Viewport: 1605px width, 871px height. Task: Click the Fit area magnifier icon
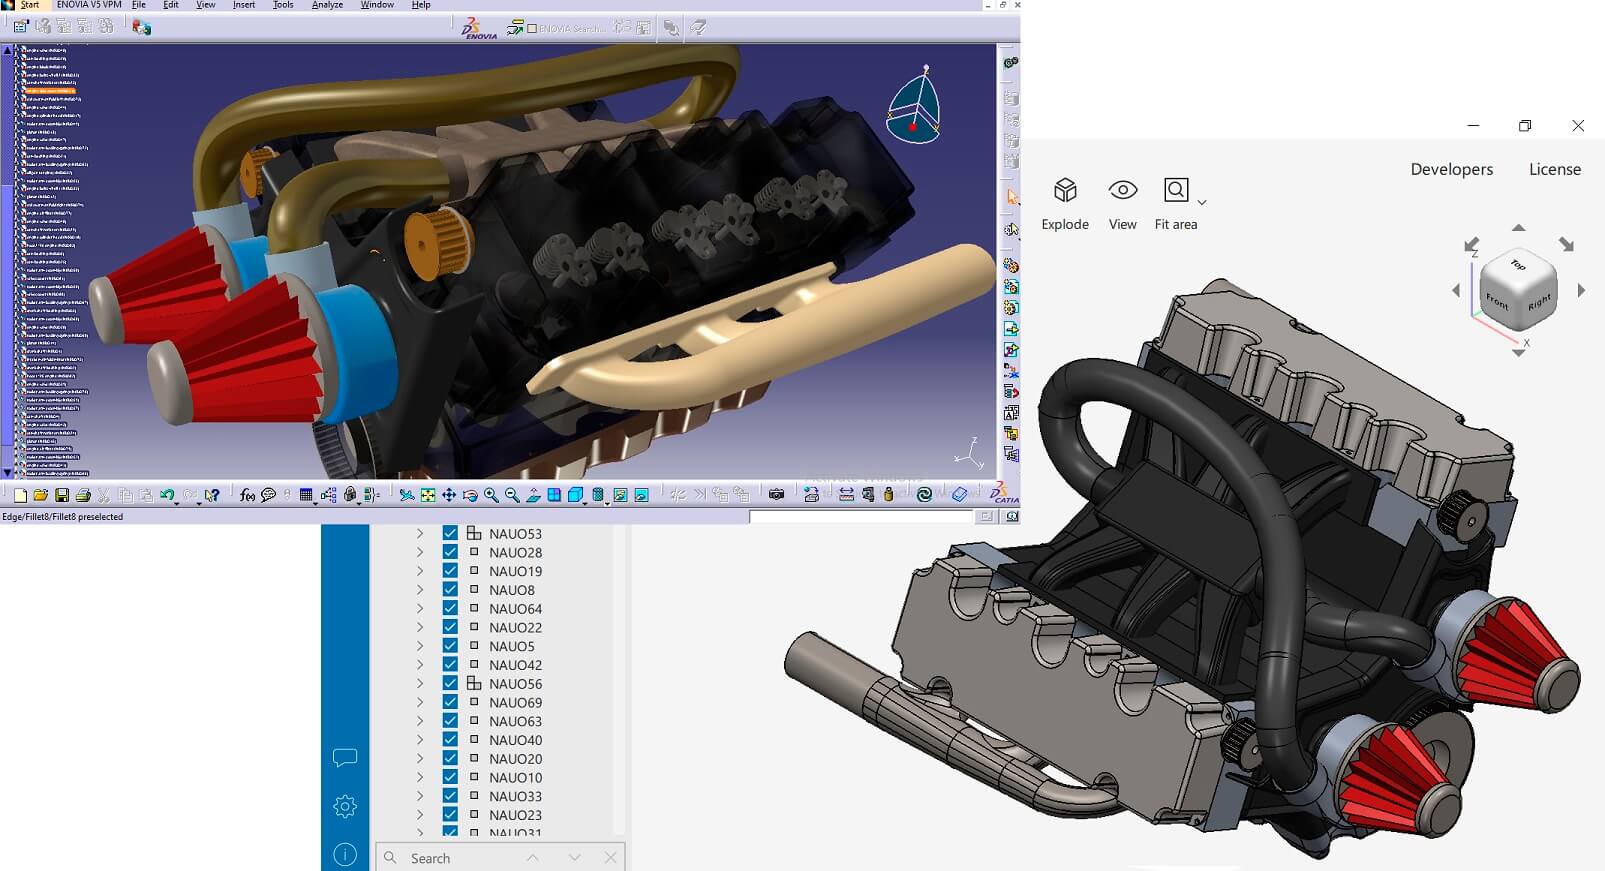[1176, 190]
